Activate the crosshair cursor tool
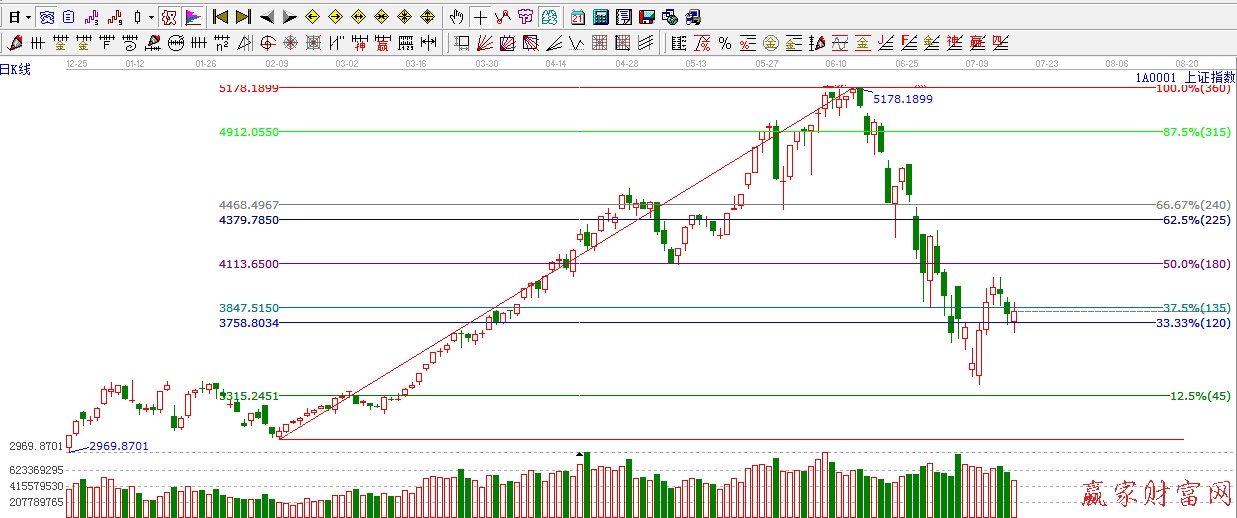This screenshot has height=518, width=1237. tap(480, 17)
